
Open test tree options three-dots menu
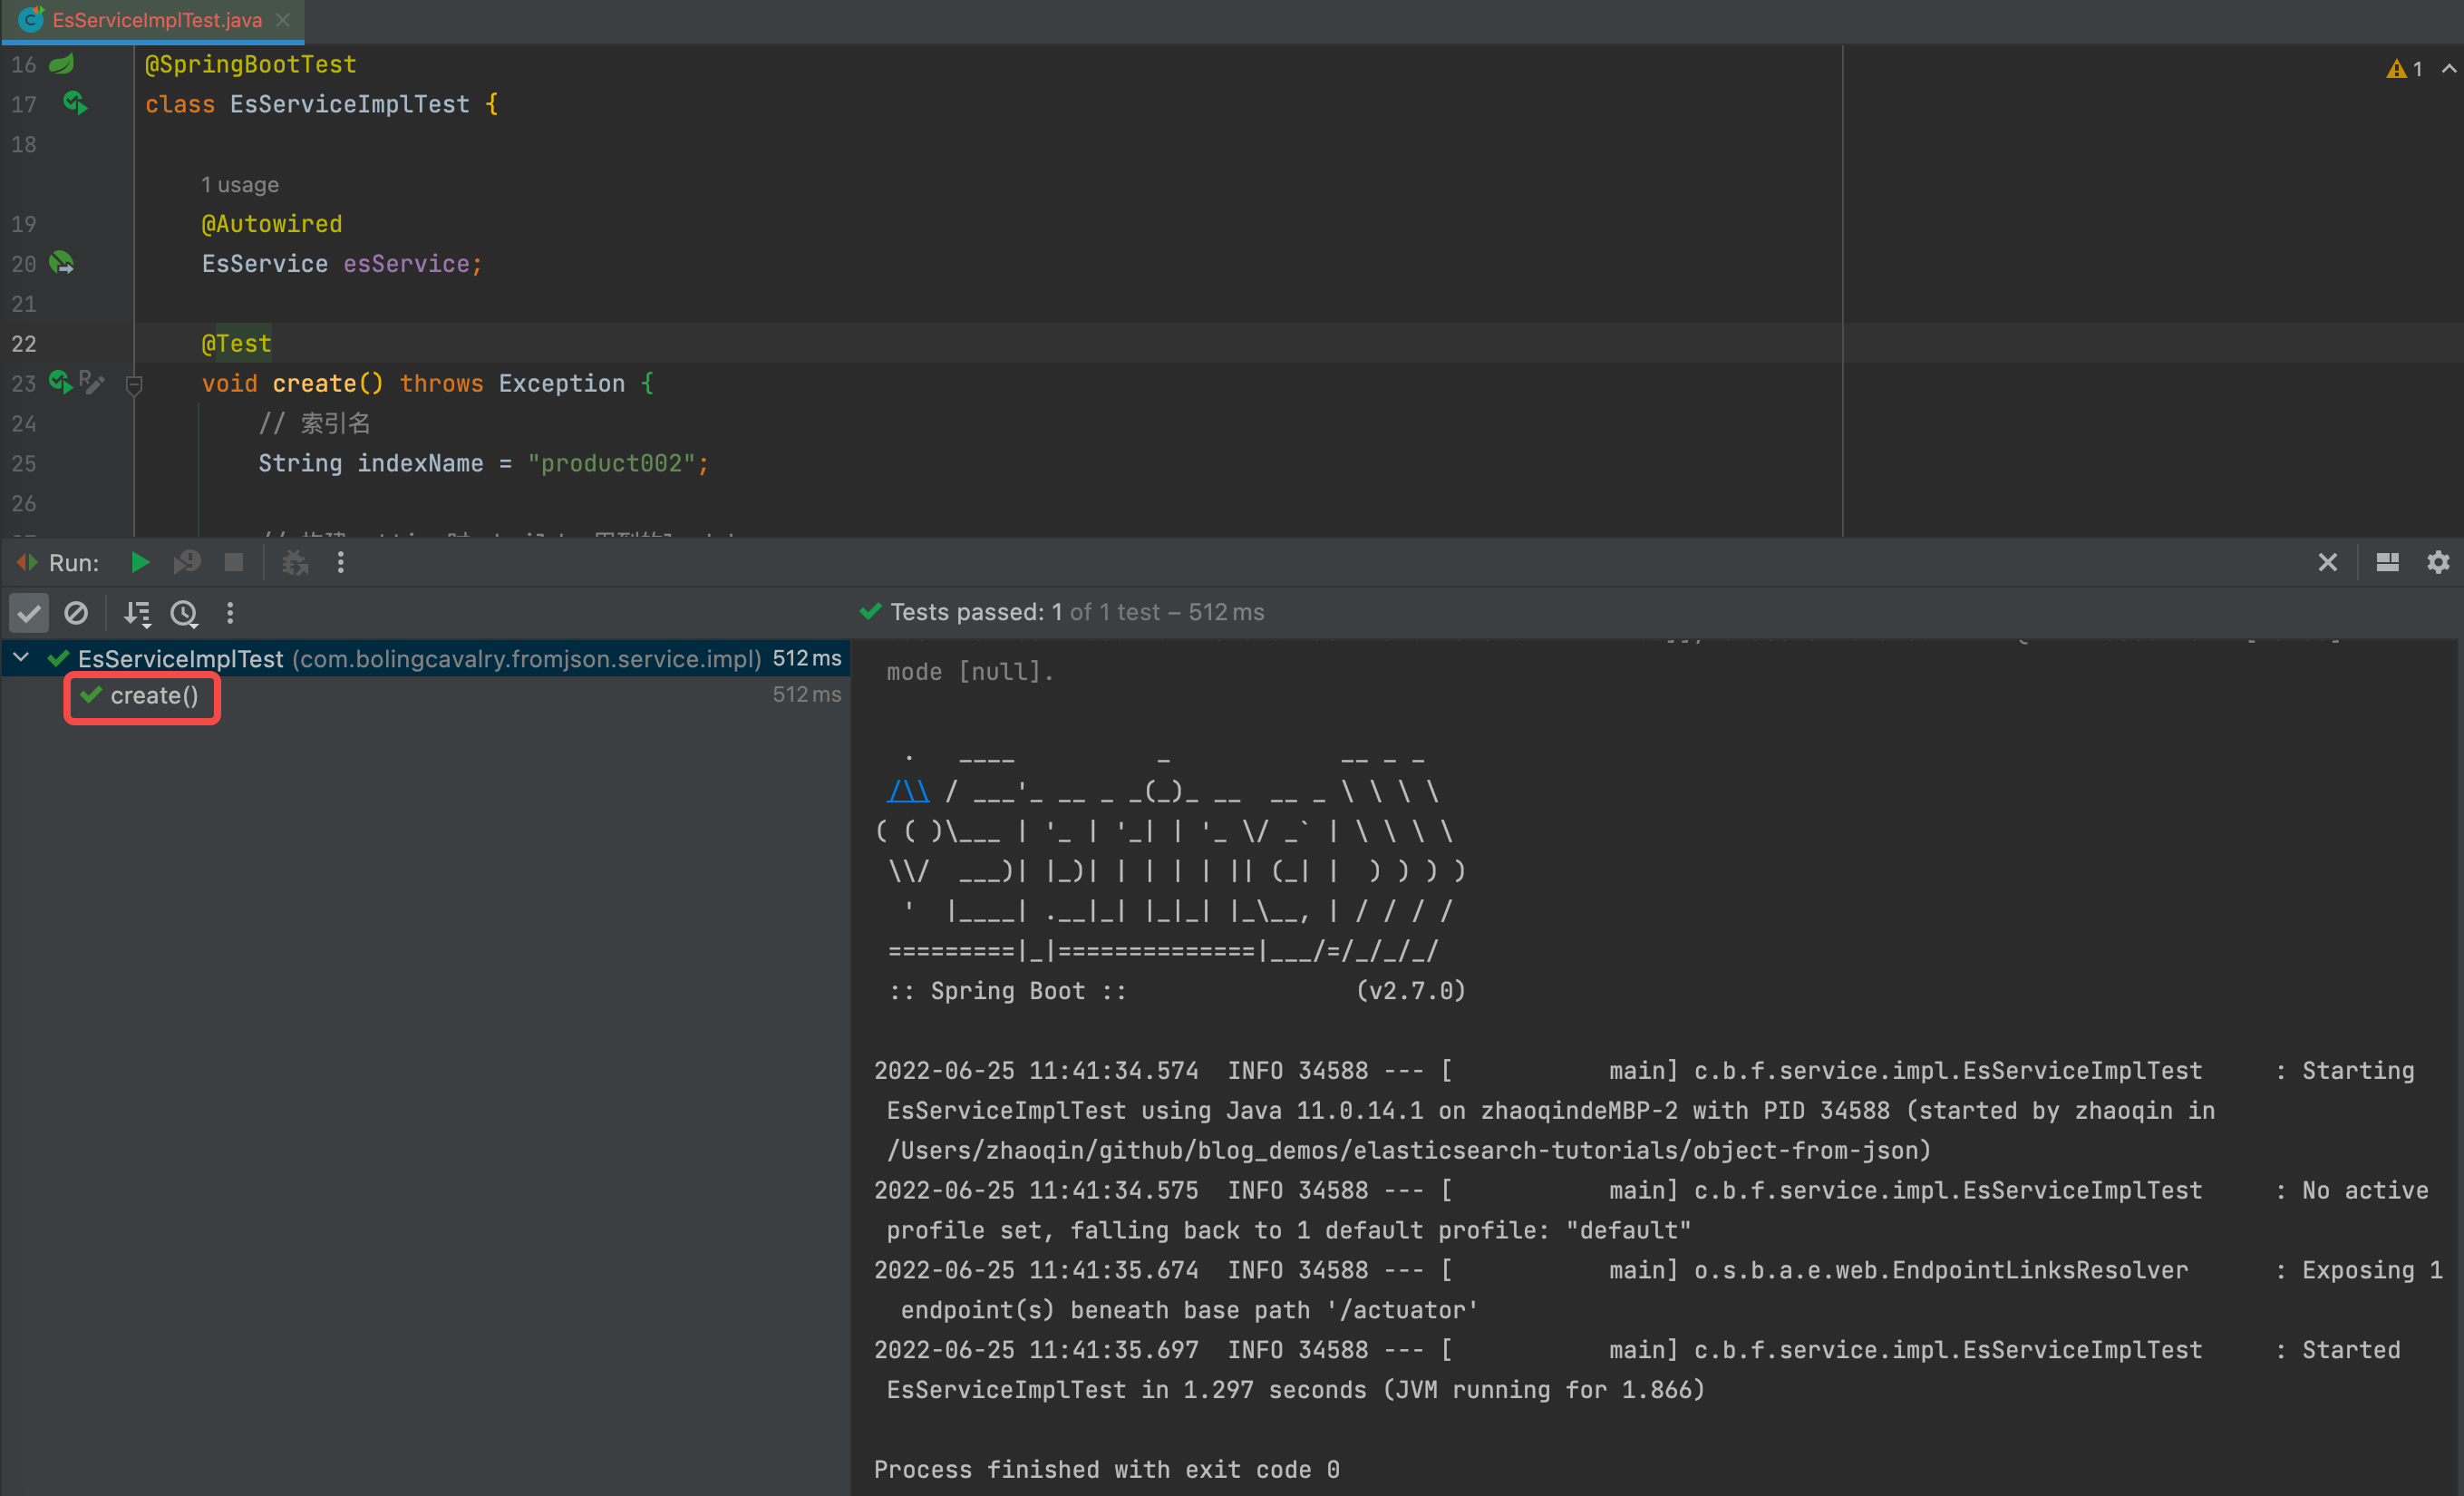(230, 613)
